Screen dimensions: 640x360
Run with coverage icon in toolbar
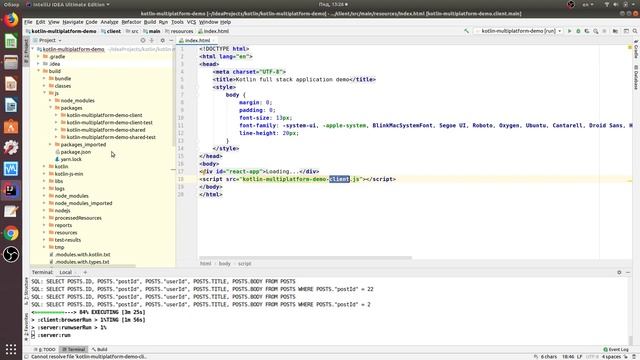pyautogui.click(x=587, y=31)
